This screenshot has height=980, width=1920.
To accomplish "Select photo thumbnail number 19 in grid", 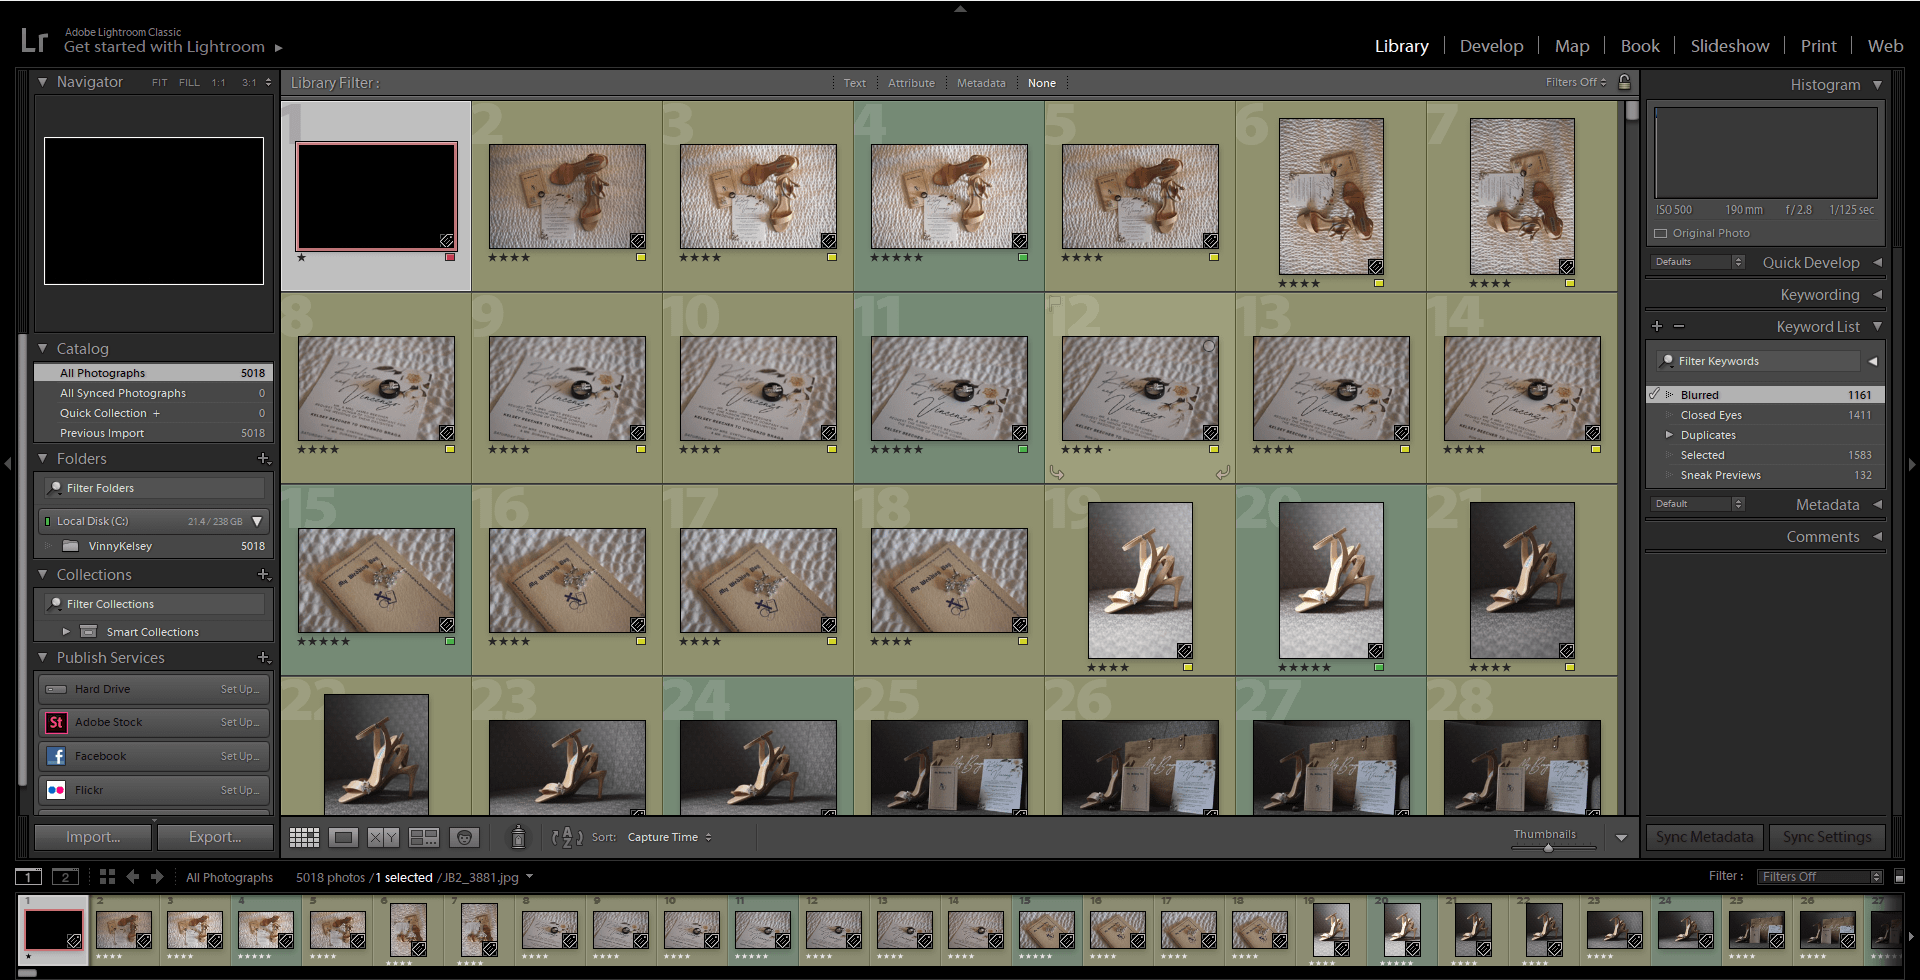I will tap(1140, 579).
